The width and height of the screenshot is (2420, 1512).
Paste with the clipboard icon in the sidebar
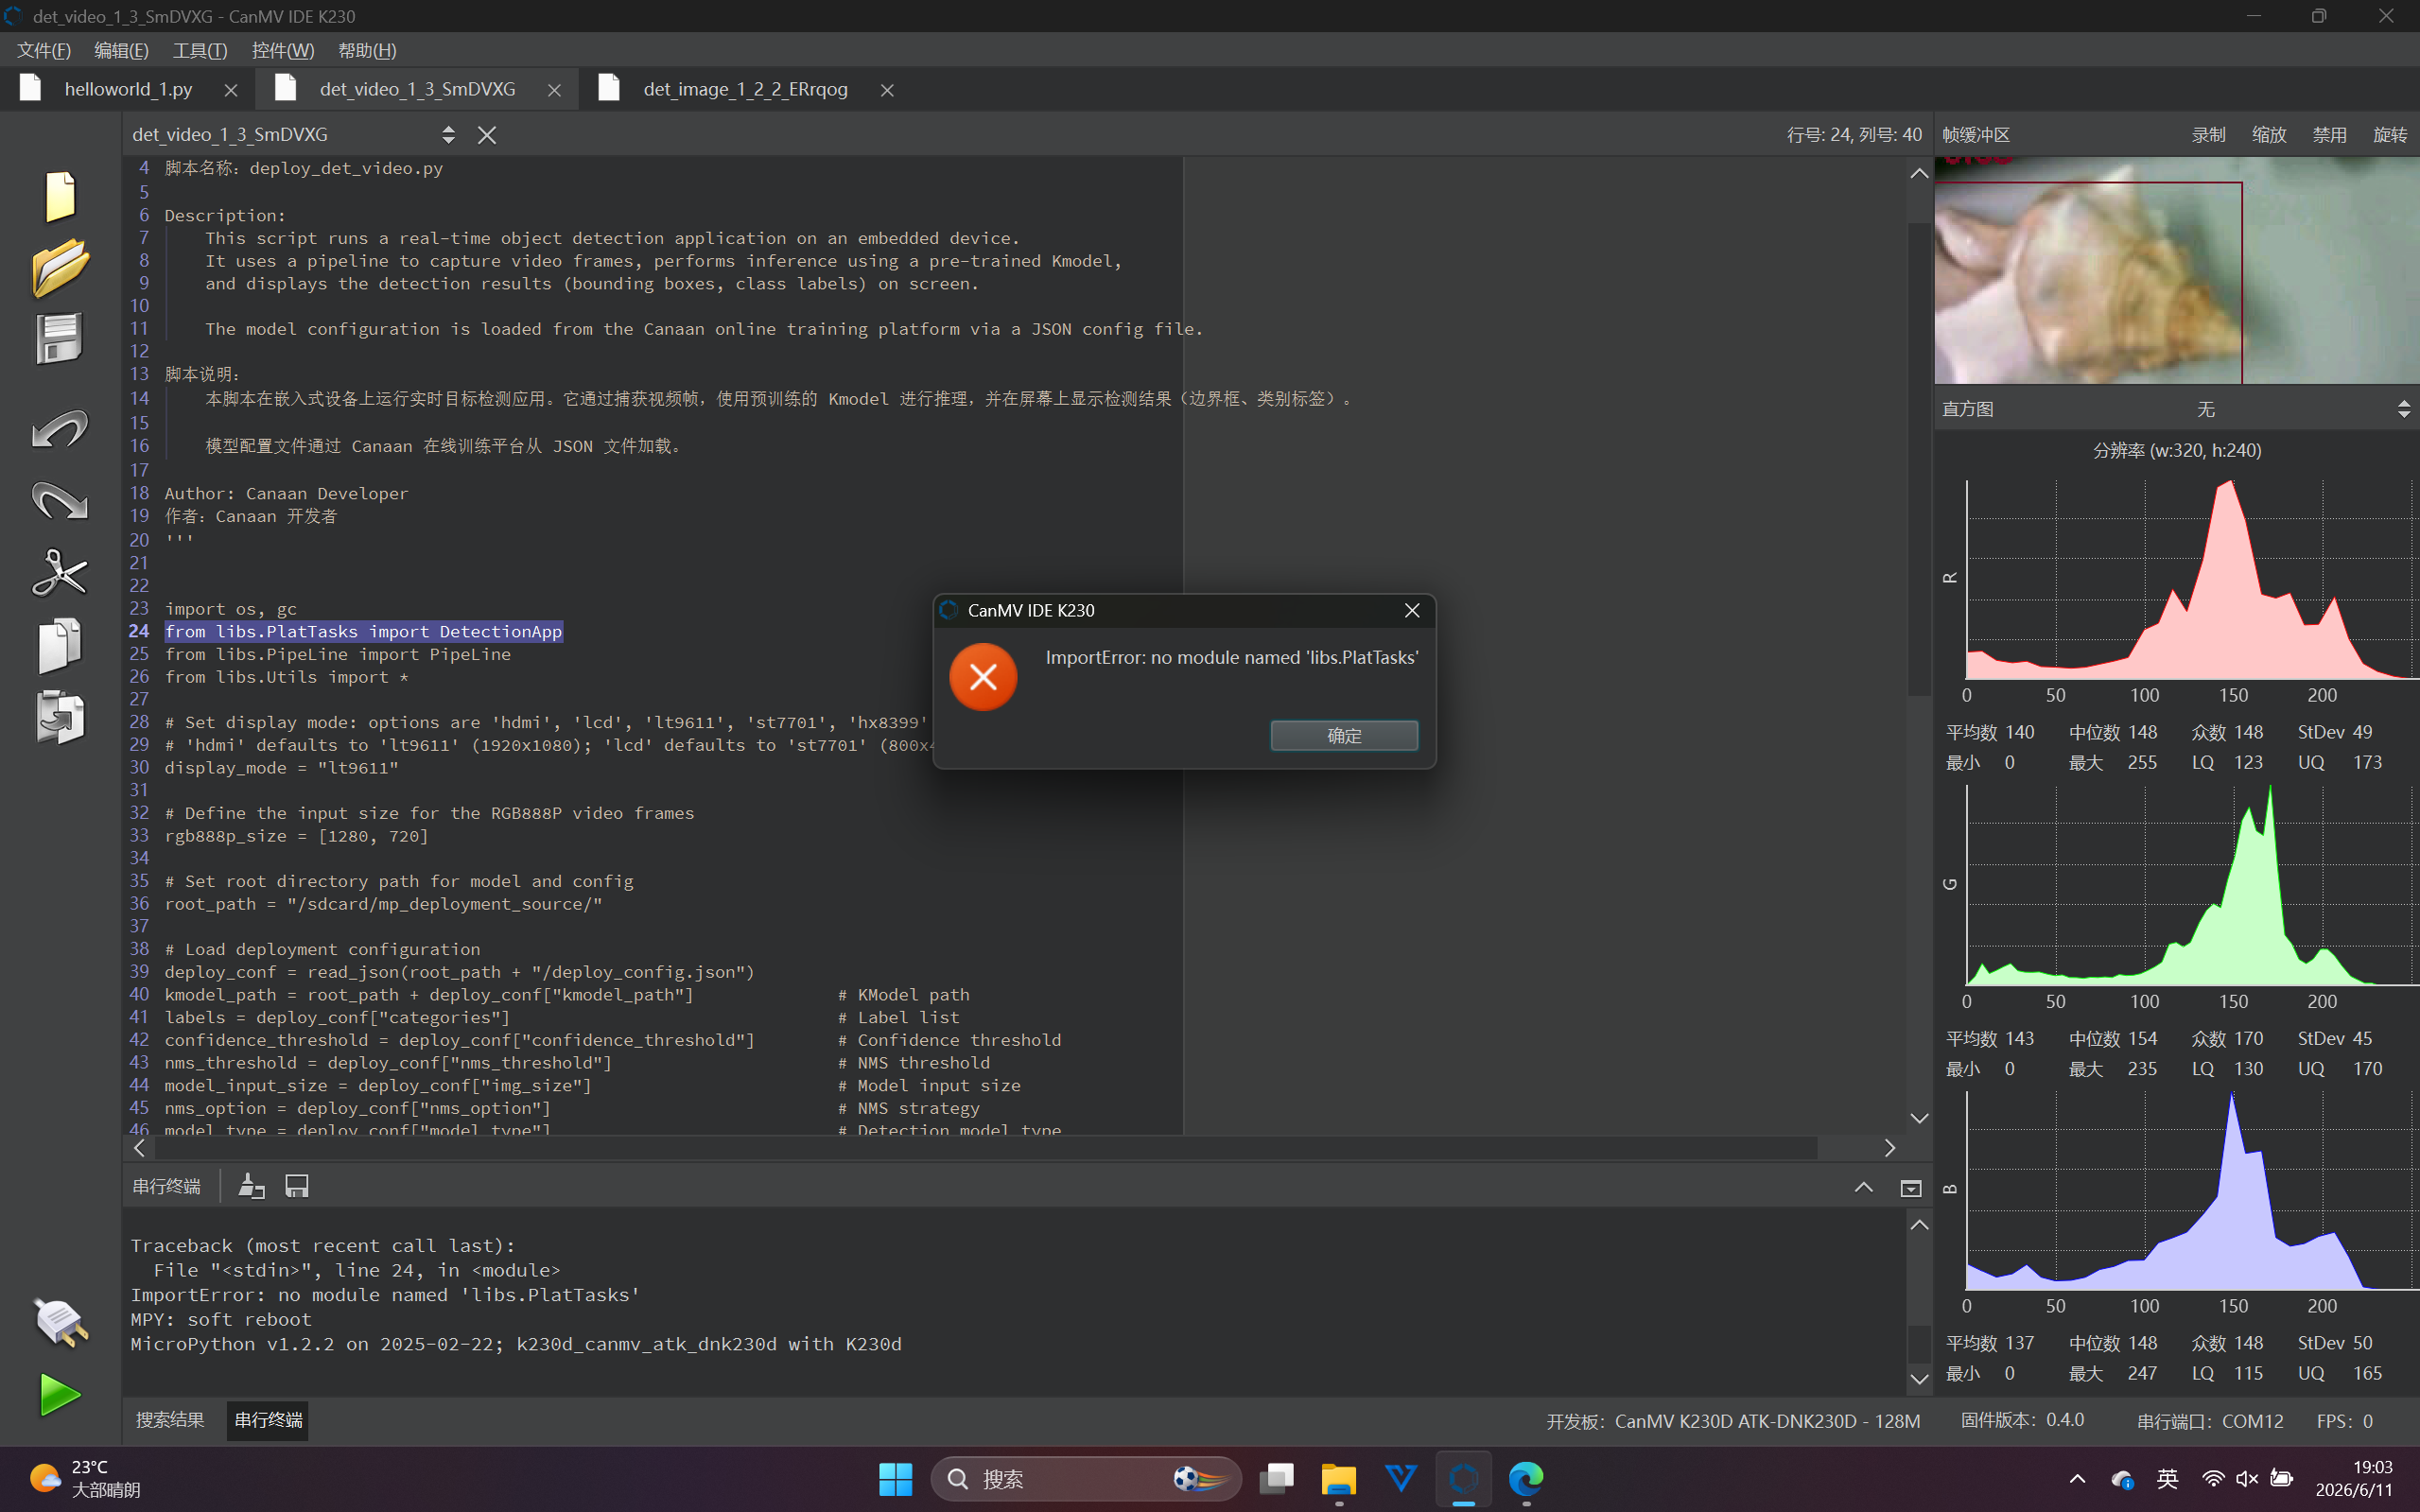(x=59, y=717)
